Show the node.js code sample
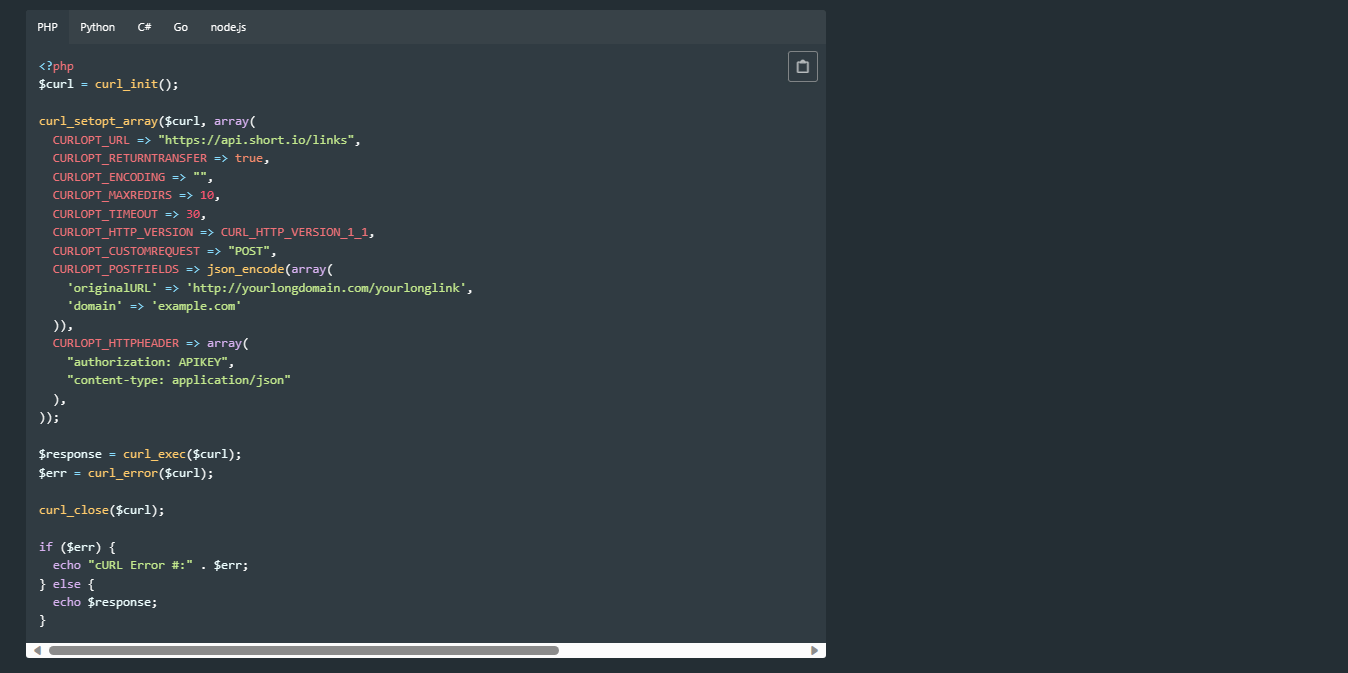Viewport: 1348px width, 673px height. 228,27
